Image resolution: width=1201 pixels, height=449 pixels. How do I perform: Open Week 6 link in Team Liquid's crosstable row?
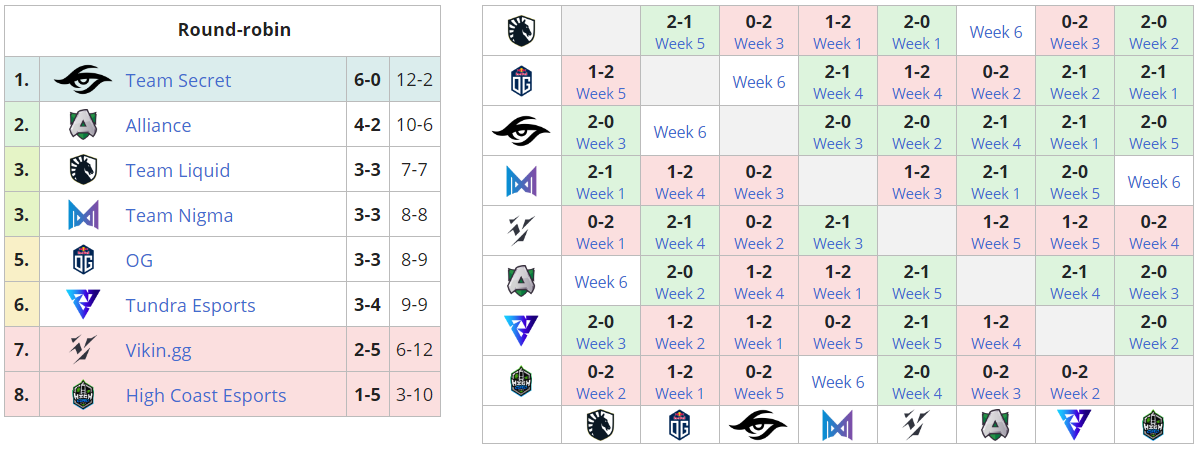[996, 32]
